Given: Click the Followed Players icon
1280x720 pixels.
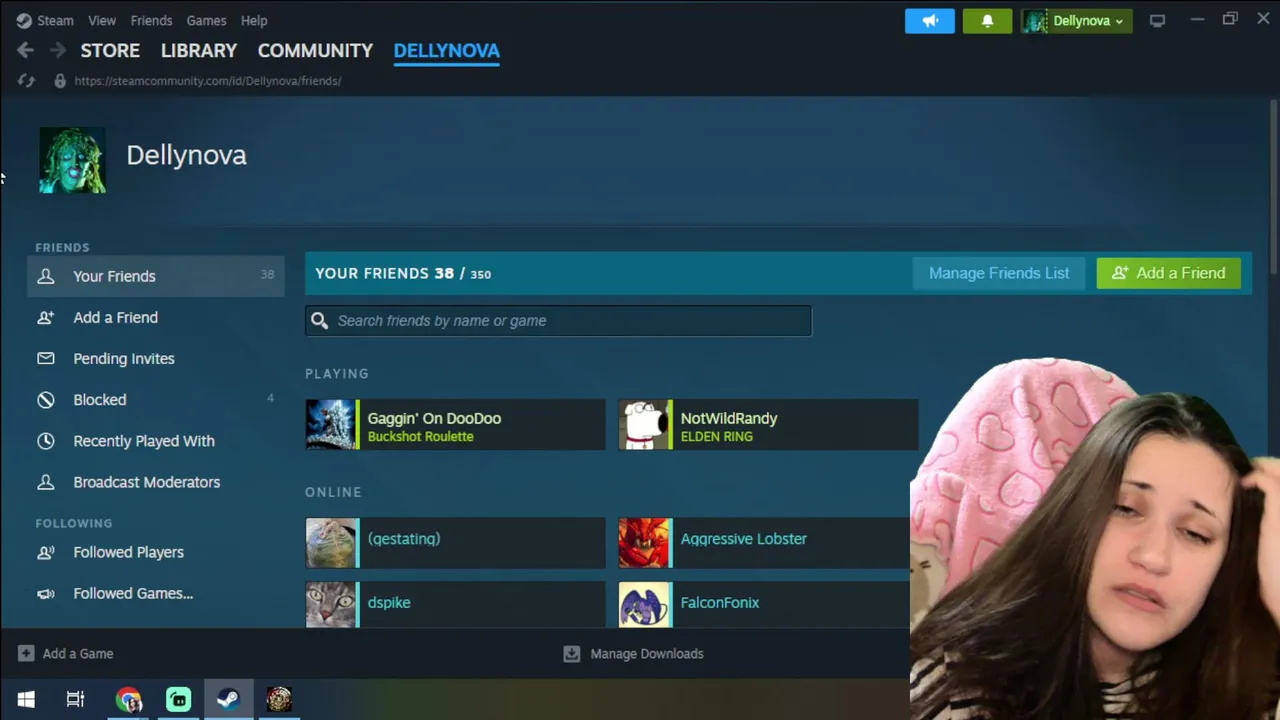Looking at the screenshot, I should click(46, 552).
